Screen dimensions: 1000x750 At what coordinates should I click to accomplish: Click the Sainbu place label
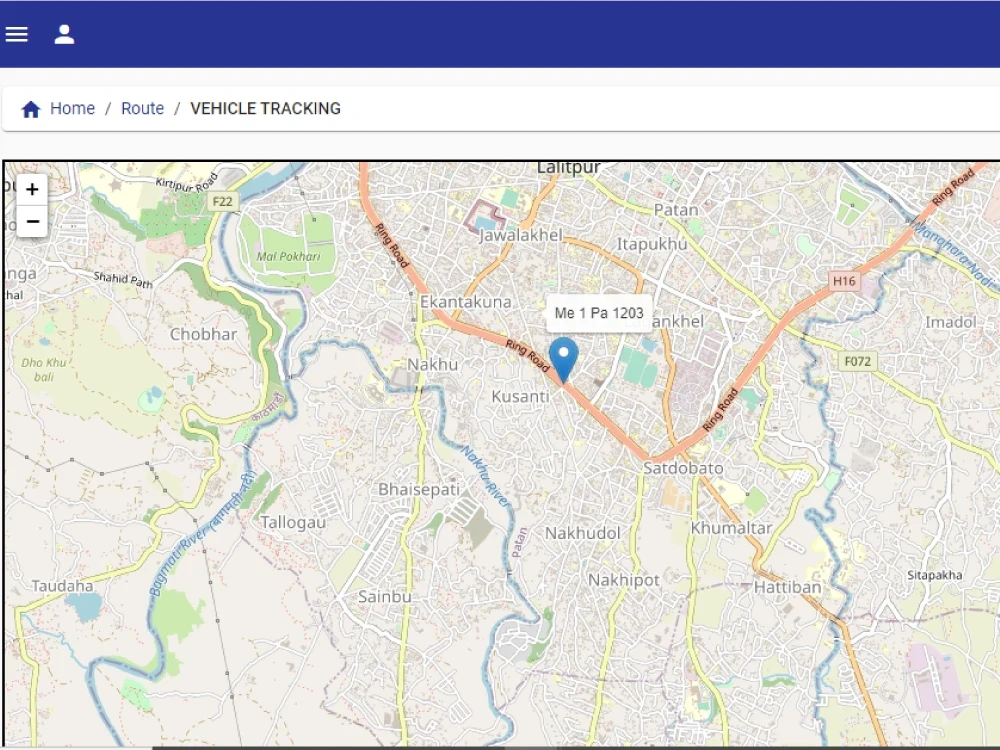(385, 597)
